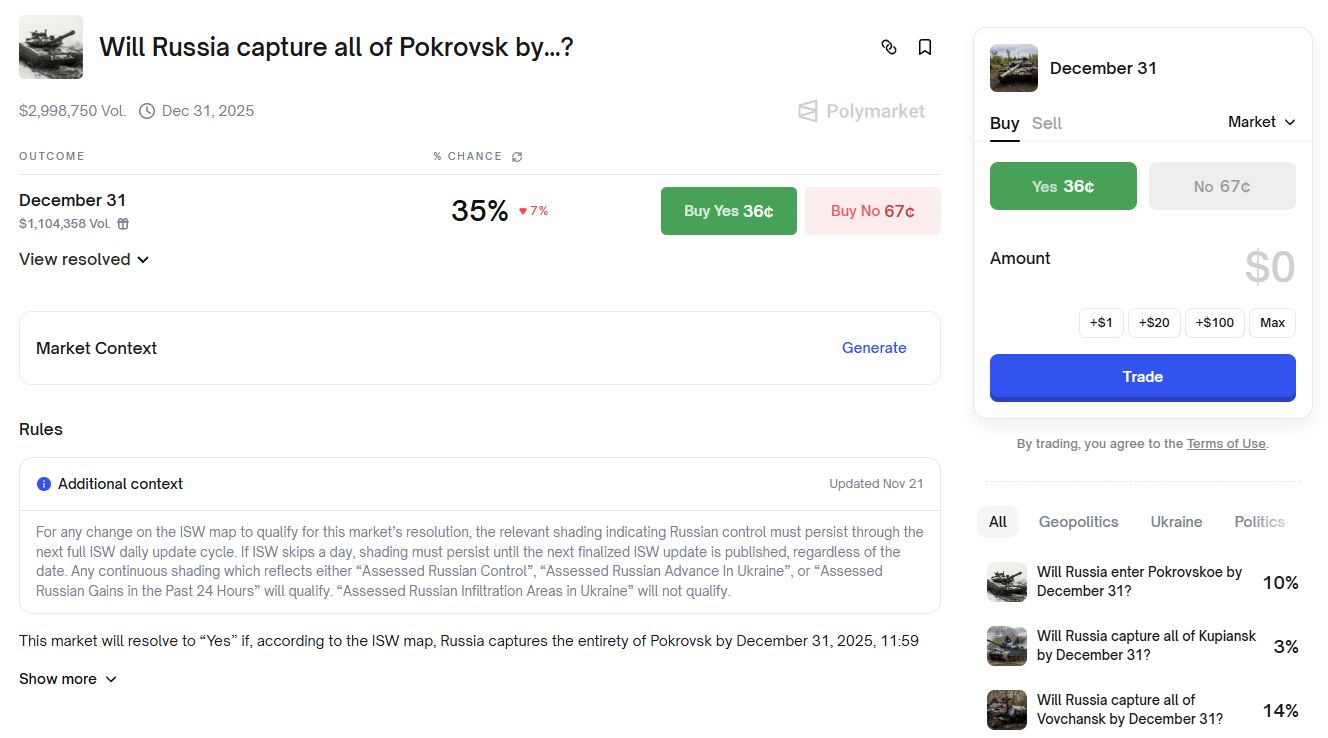Image resolution: width=1328 pixels, height=738 pixels.
Task: Open the Terms of Use link
Action: tap(1226, 444)
